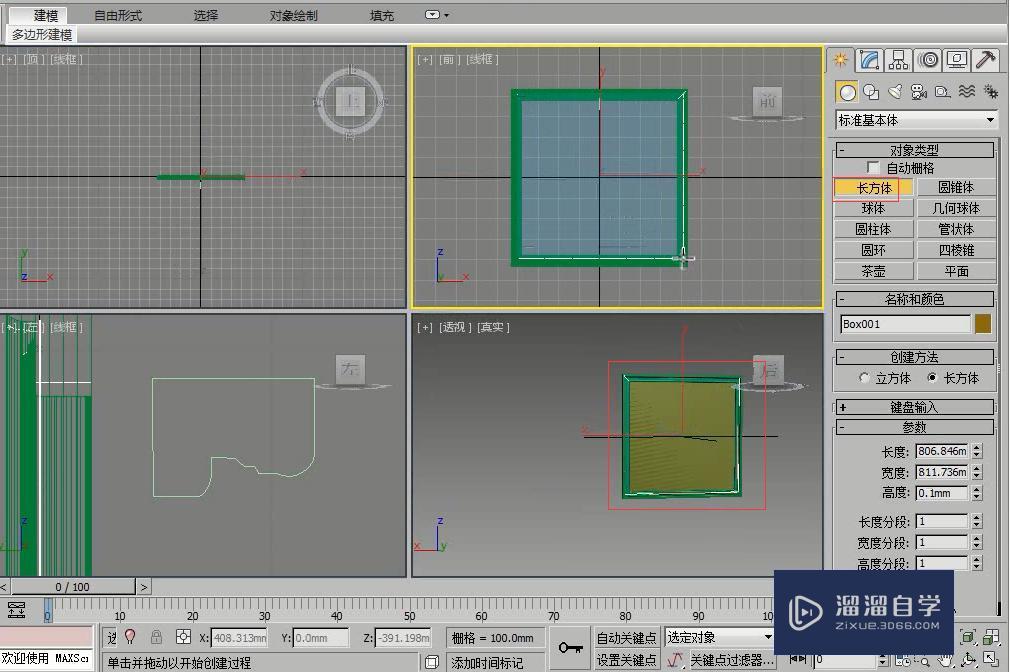Image resolution: width=1010 pixels, height=672 pixels.
Task: Click the 圆锥体 cone button
Action: (957, 187)
